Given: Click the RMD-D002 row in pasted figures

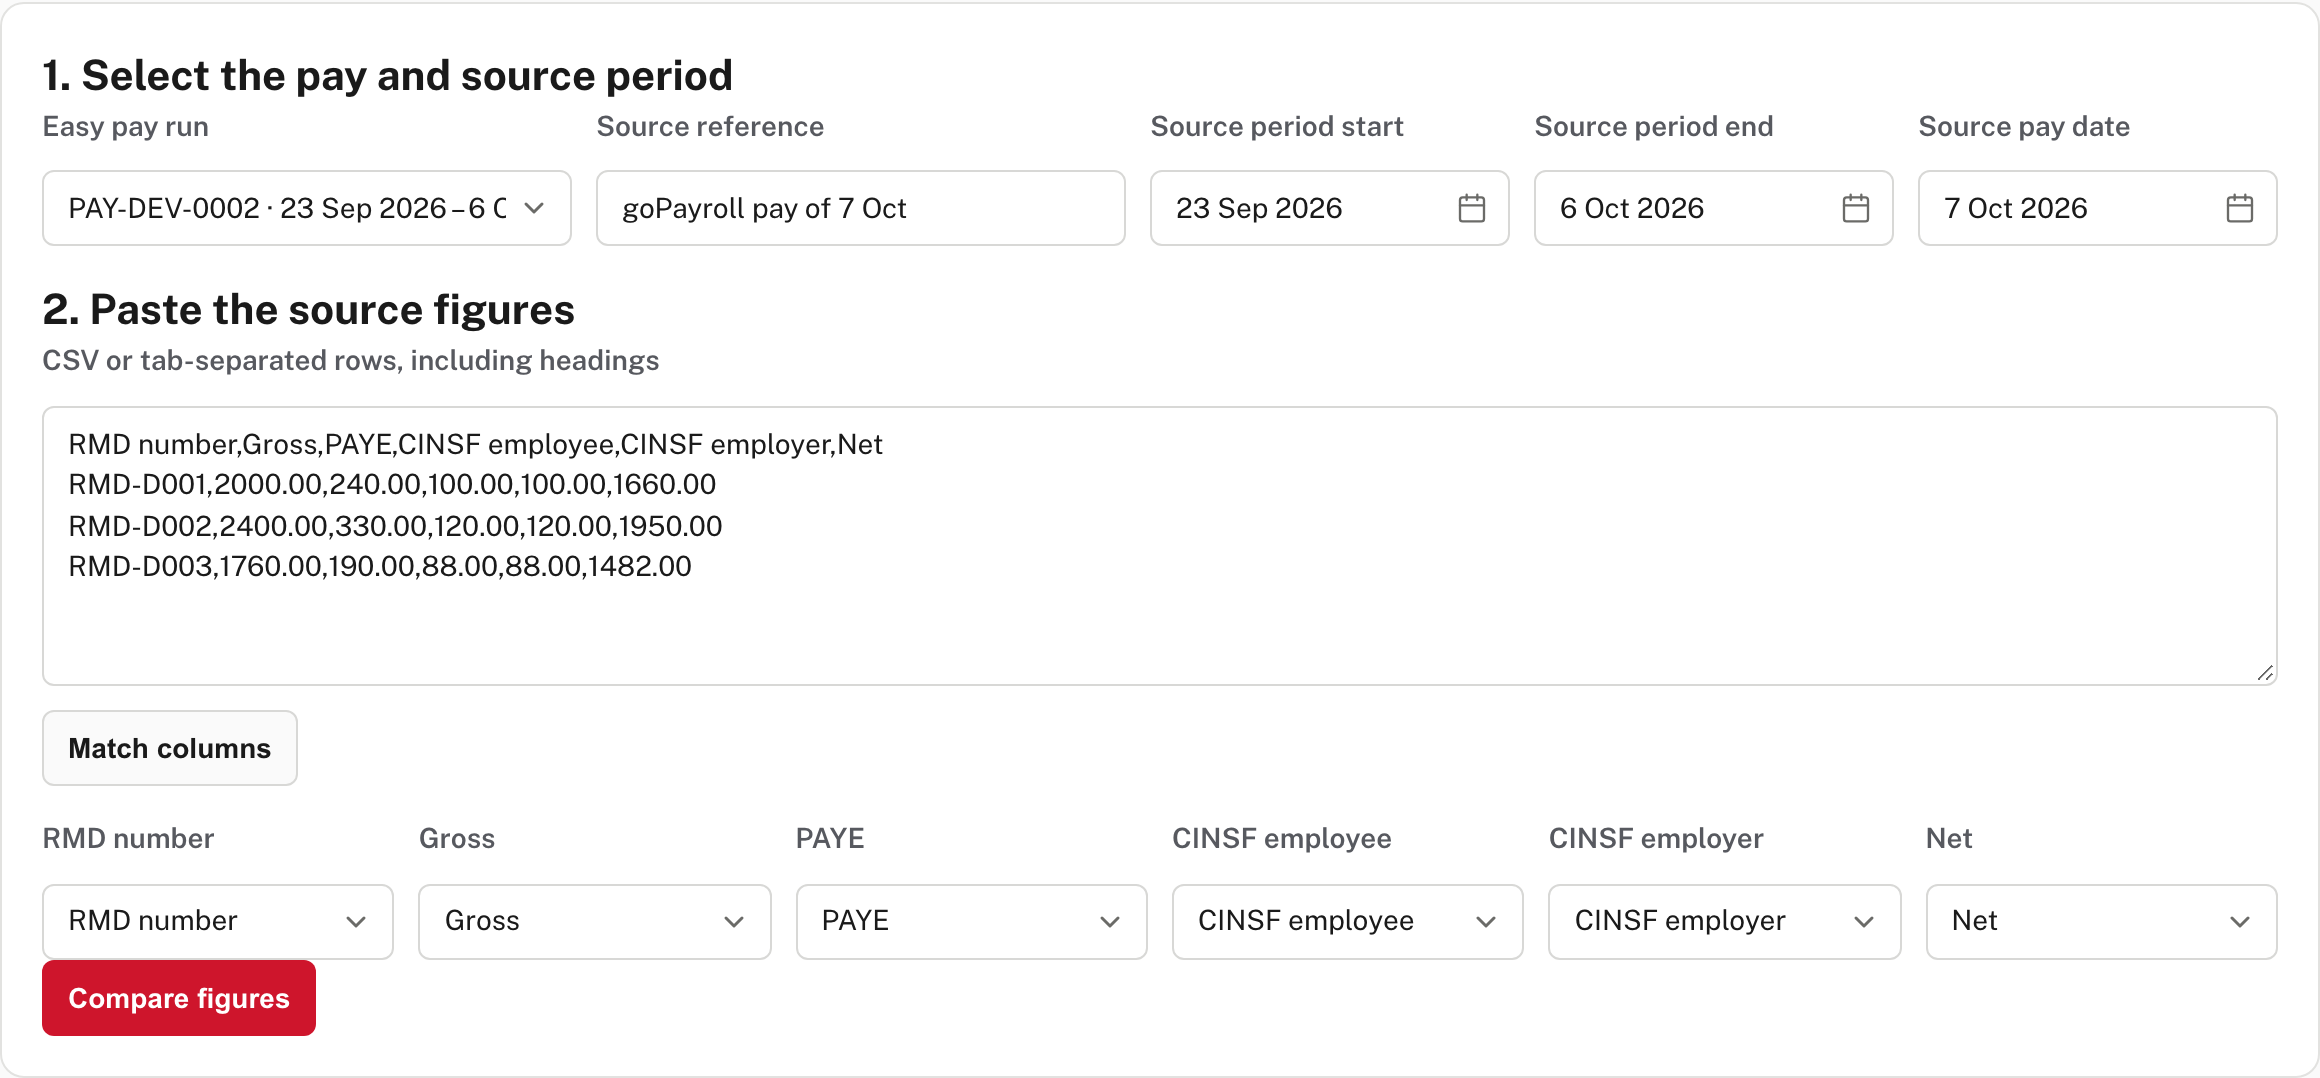Looking at the screenshot, I should 395,526.
